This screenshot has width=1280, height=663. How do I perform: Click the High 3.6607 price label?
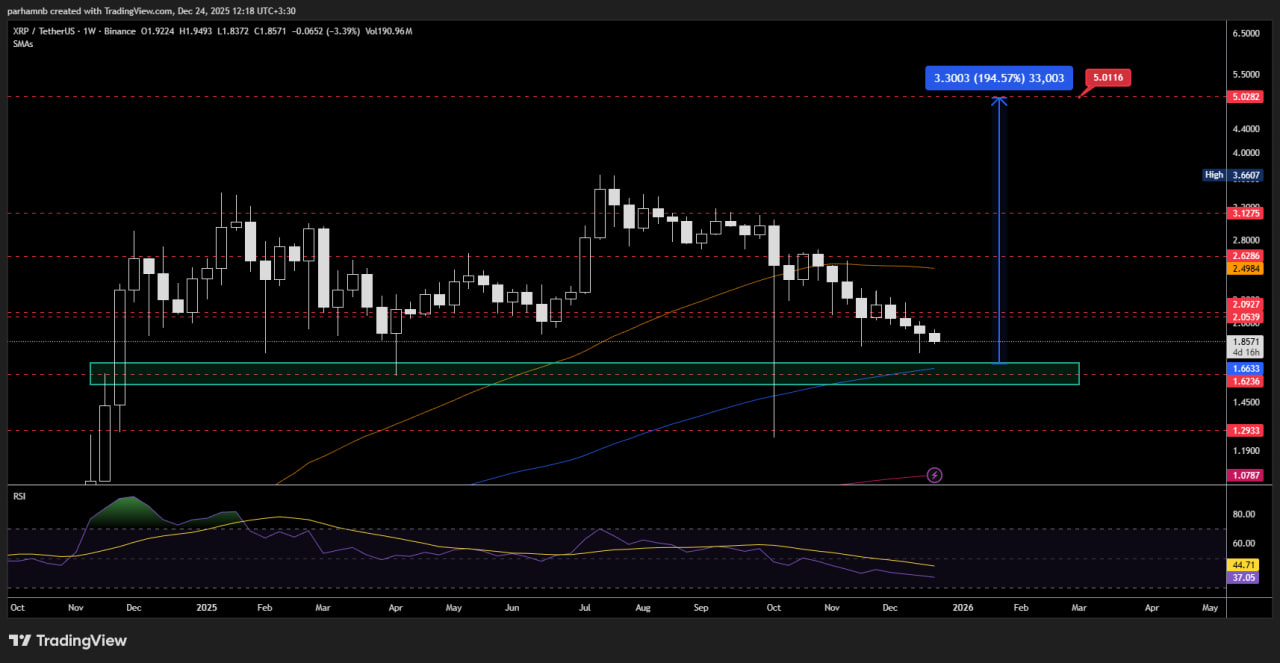1233,175
